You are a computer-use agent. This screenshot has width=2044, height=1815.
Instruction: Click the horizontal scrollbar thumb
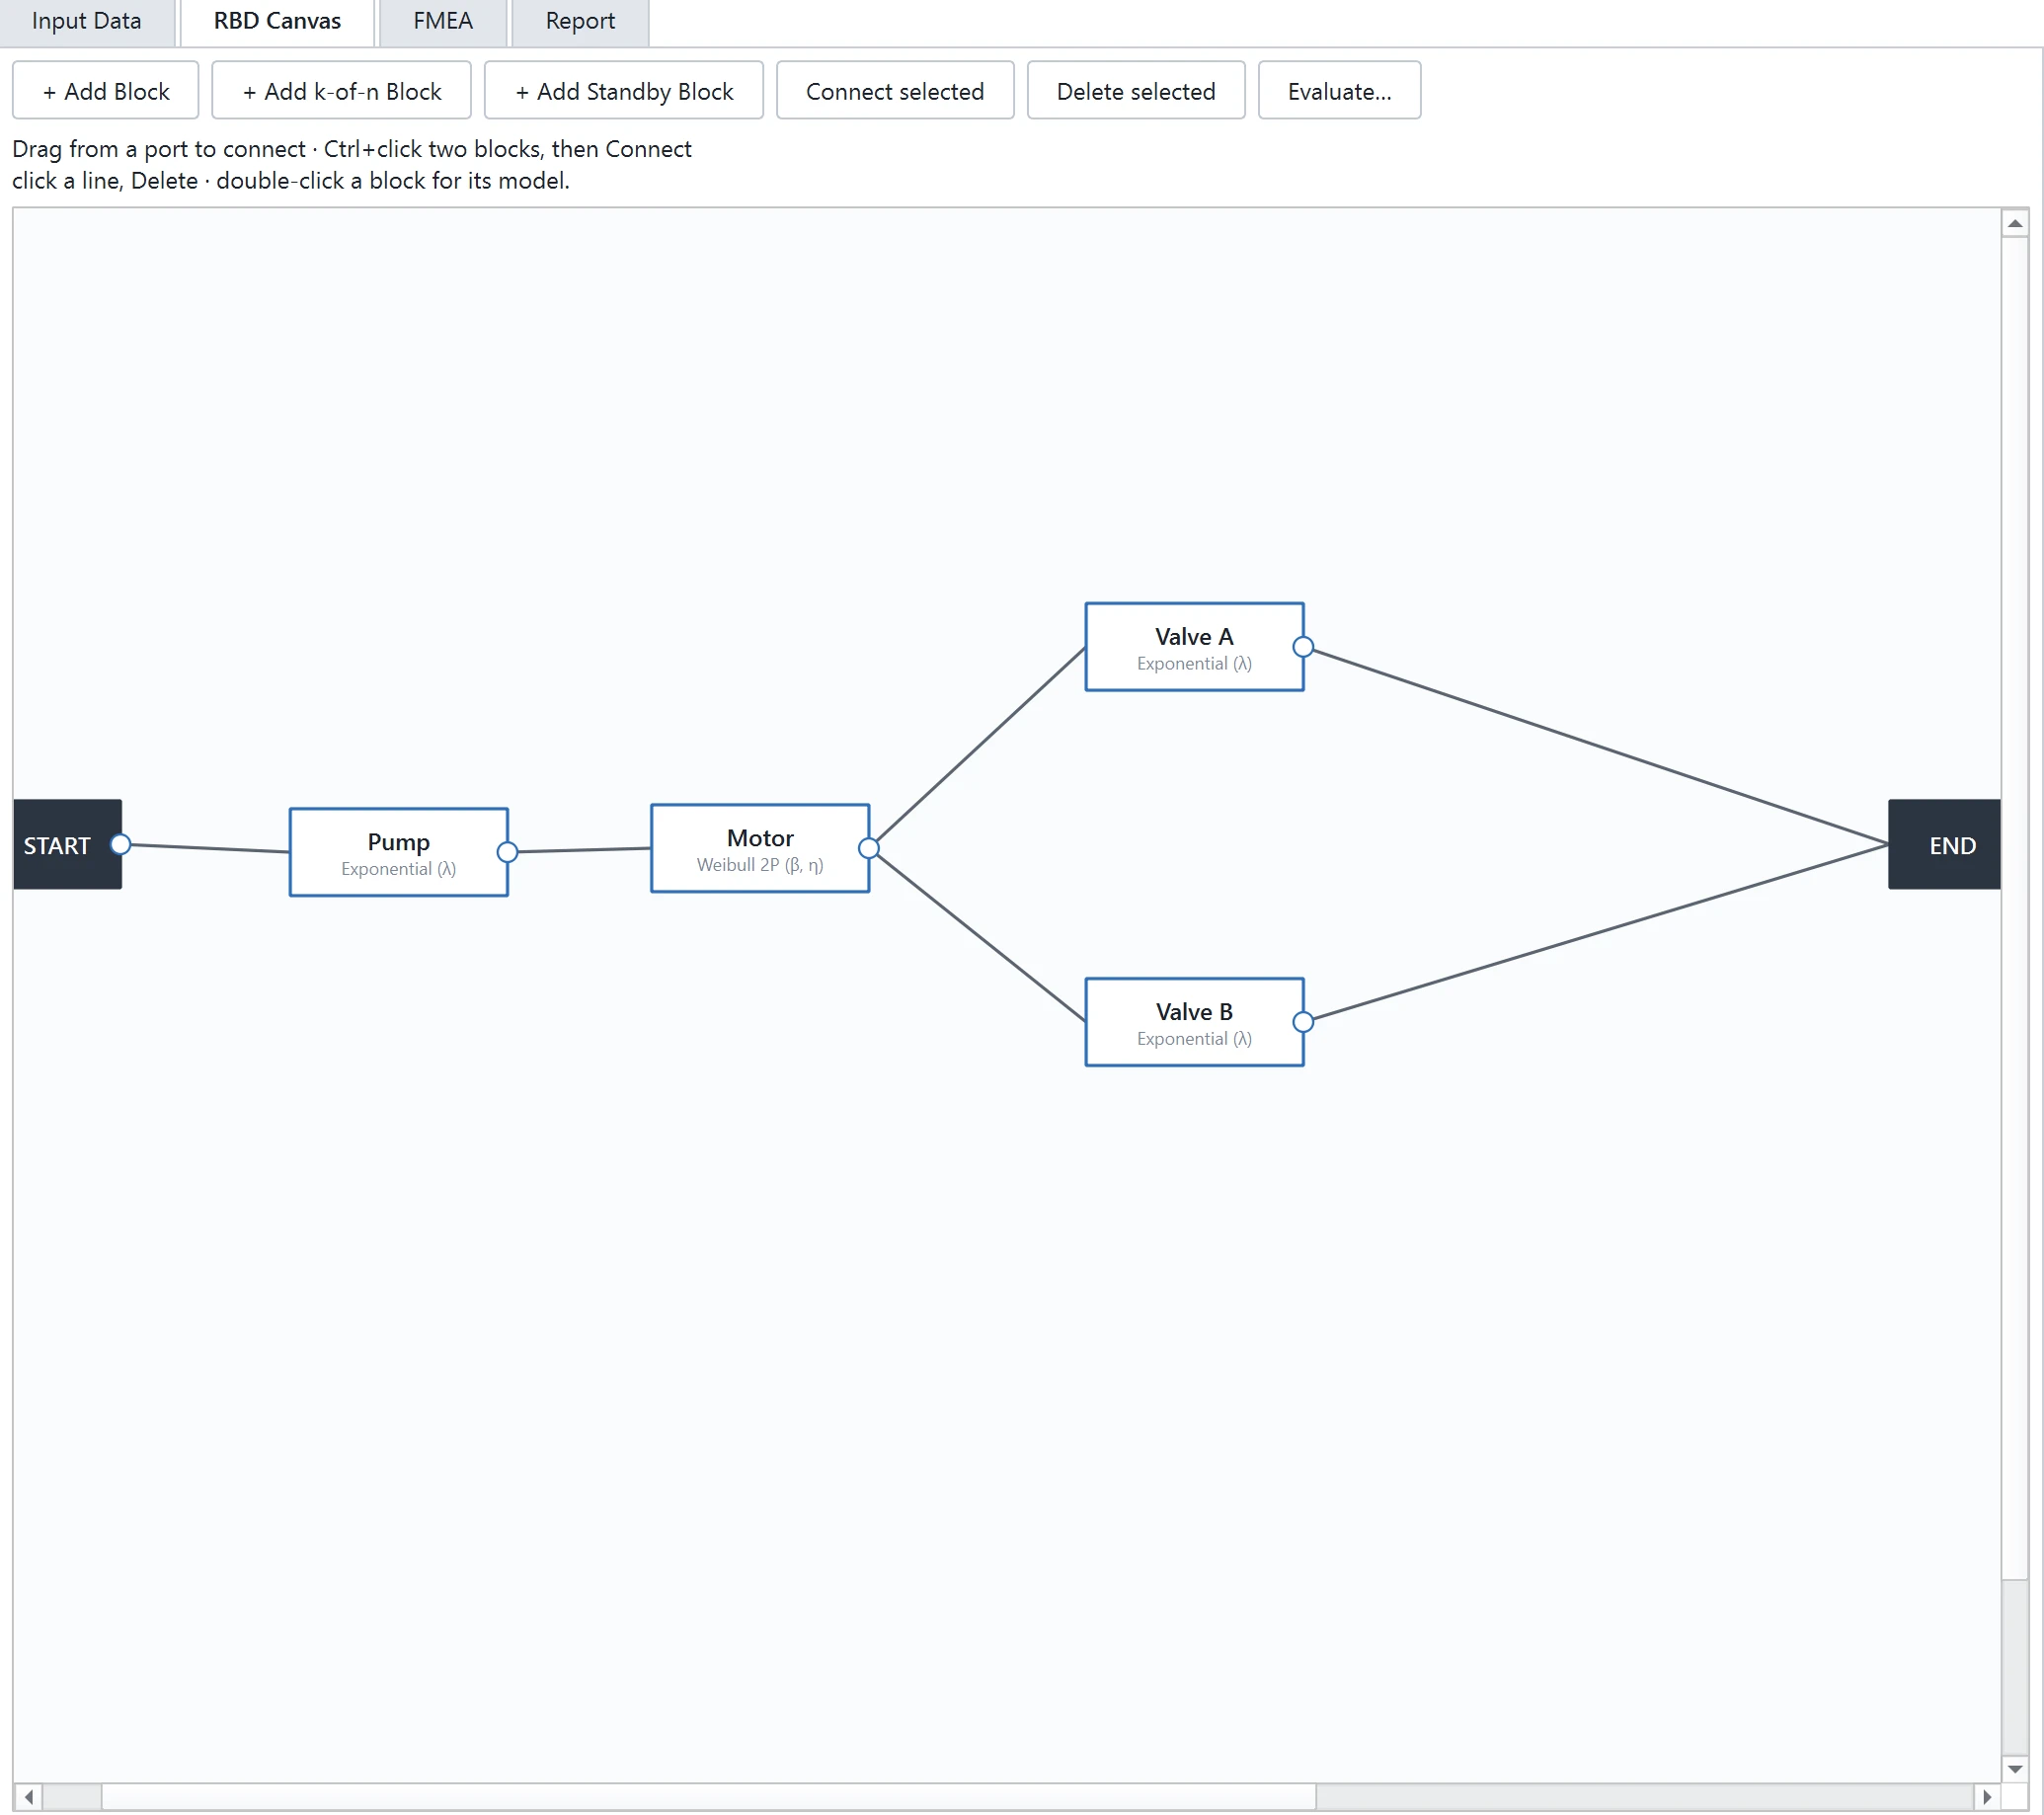point(708,1797)
